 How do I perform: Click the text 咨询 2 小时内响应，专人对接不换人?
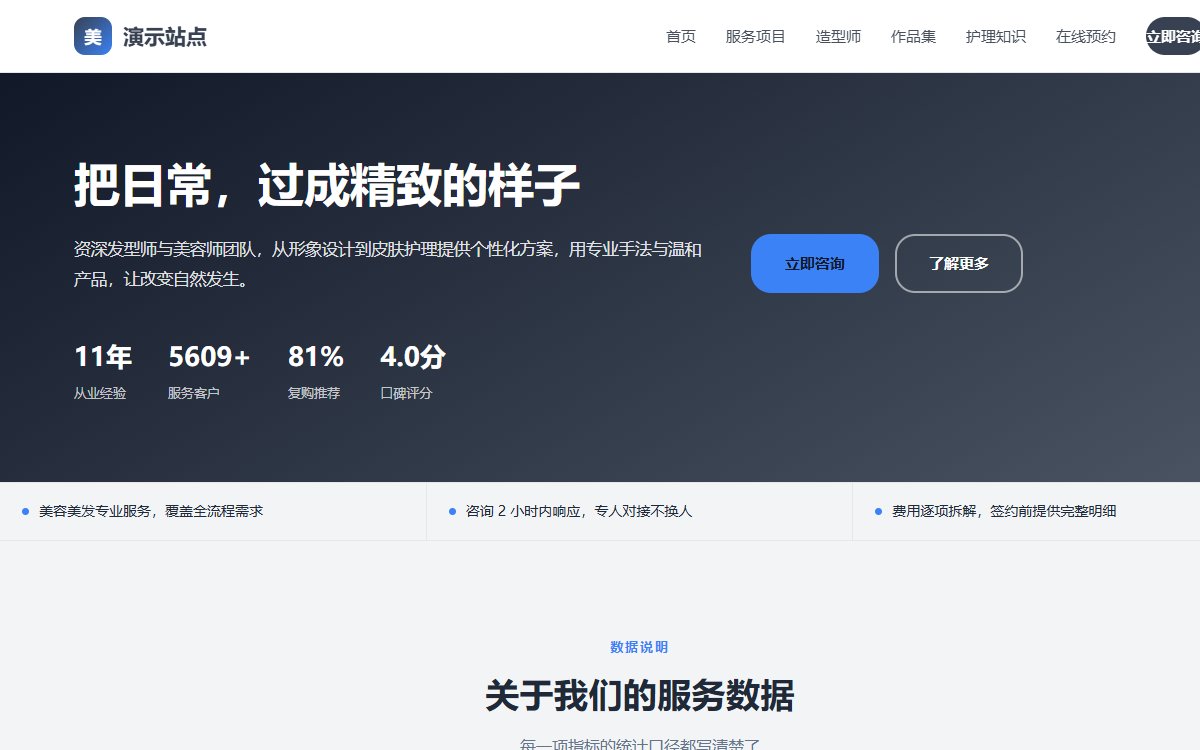pos(579,511)
